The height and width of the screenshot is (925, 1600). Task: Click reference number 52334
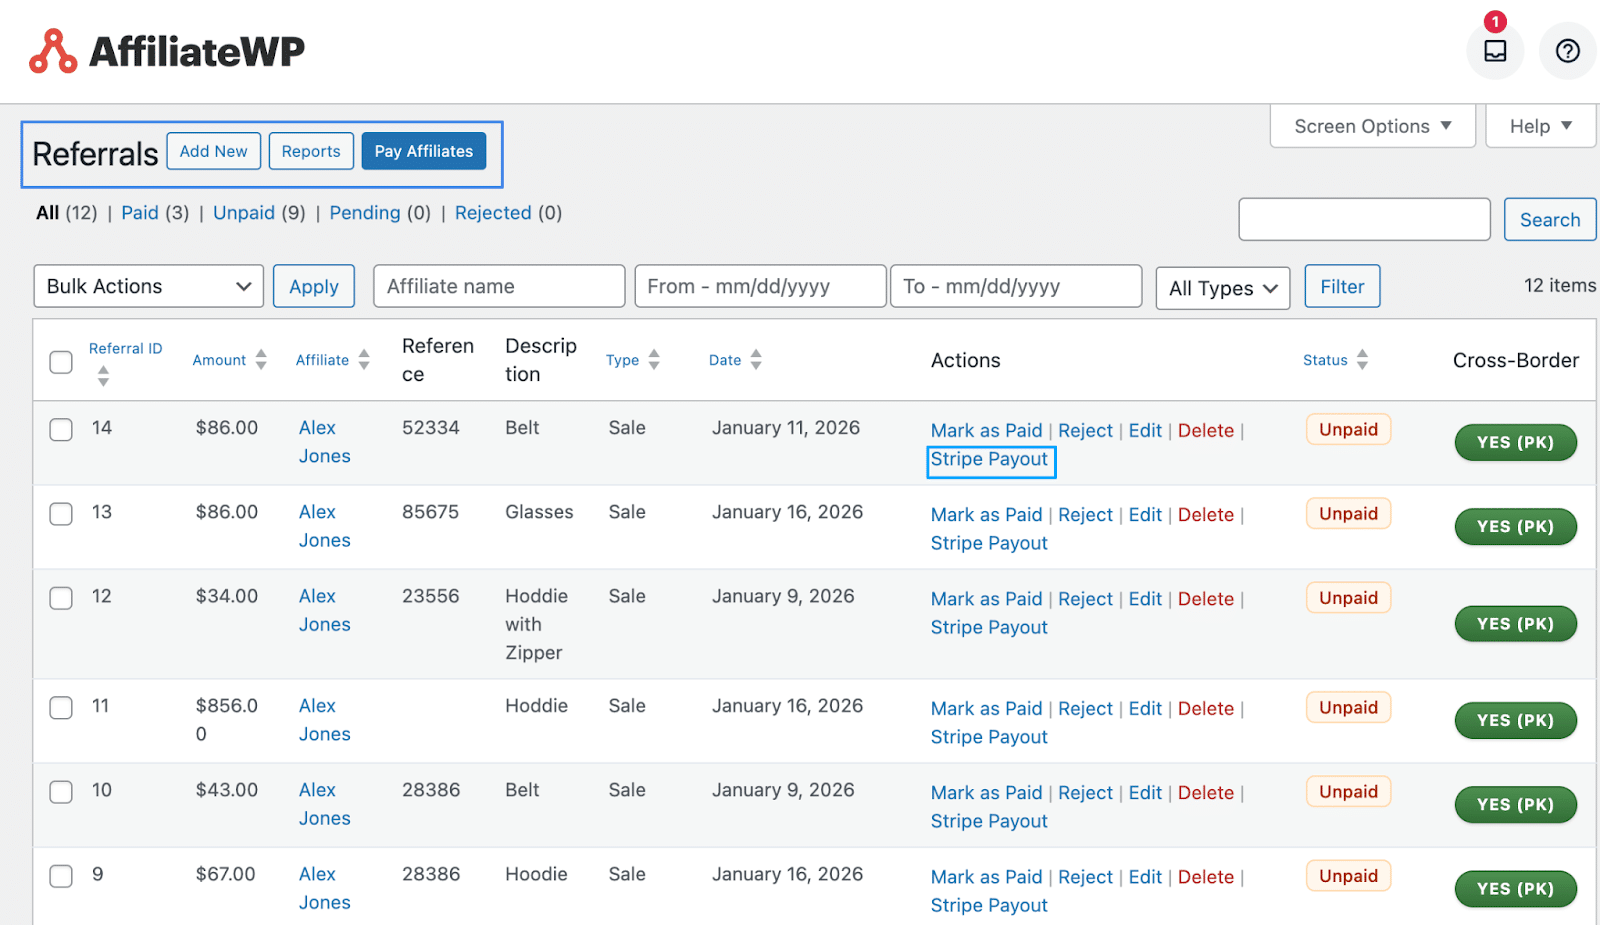[x=431, y=428]
